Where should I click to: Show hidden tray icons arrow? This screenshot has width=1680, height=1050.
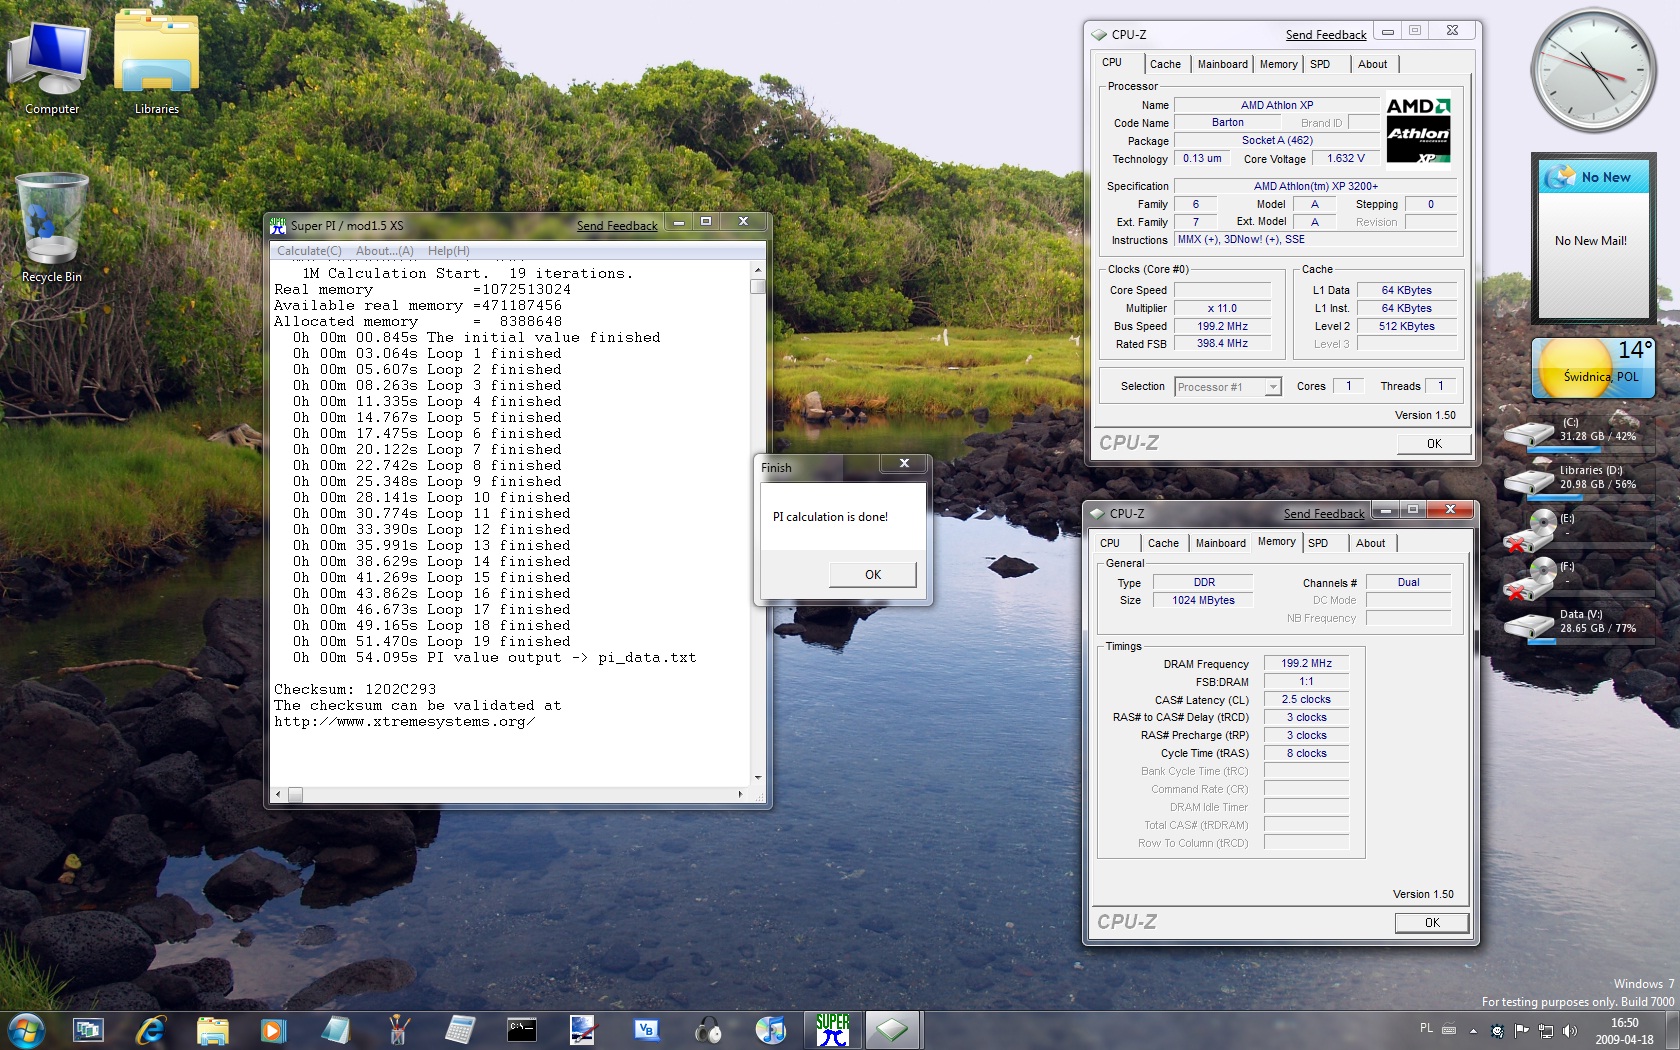pyautogui.click(x=1473, y=1031)
